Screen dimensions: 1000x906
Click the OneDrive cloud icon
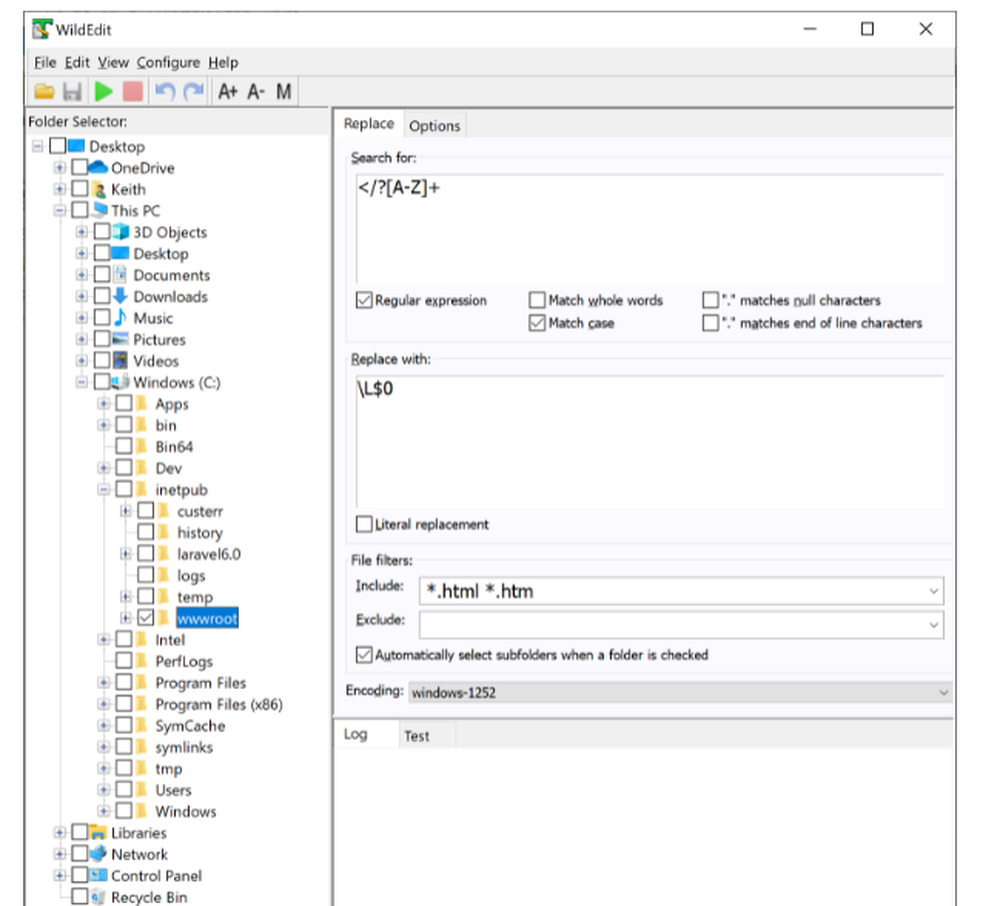click(x=98, y=168)
